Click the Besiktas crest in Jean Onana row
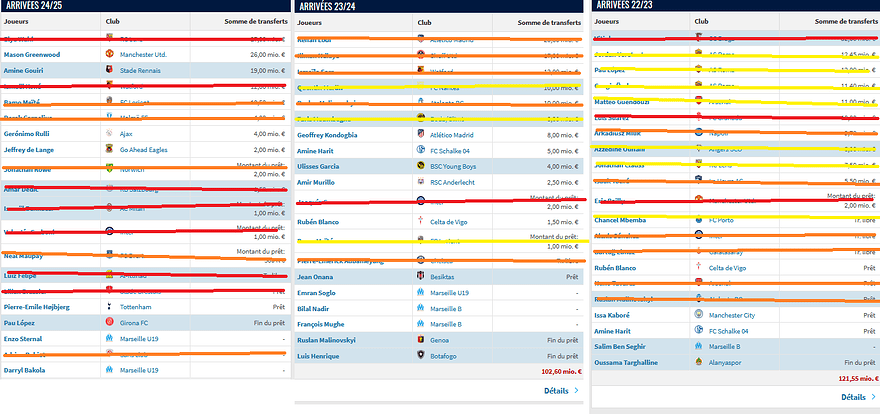This screenshot has width=880, height=414. click(421, 277)
